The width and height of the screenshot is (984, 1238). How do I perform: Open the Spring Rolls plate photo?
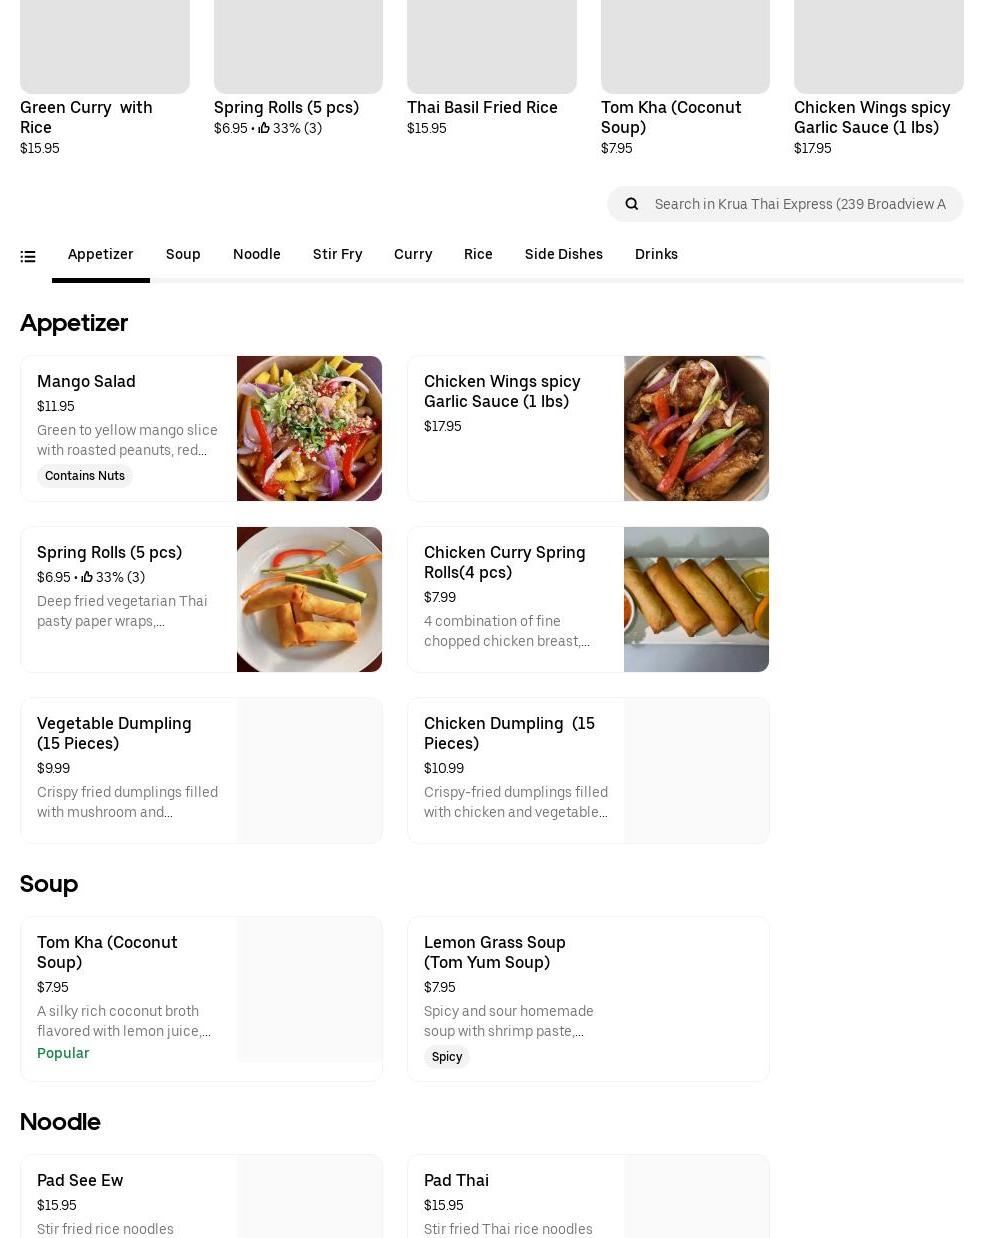(309, 599)
